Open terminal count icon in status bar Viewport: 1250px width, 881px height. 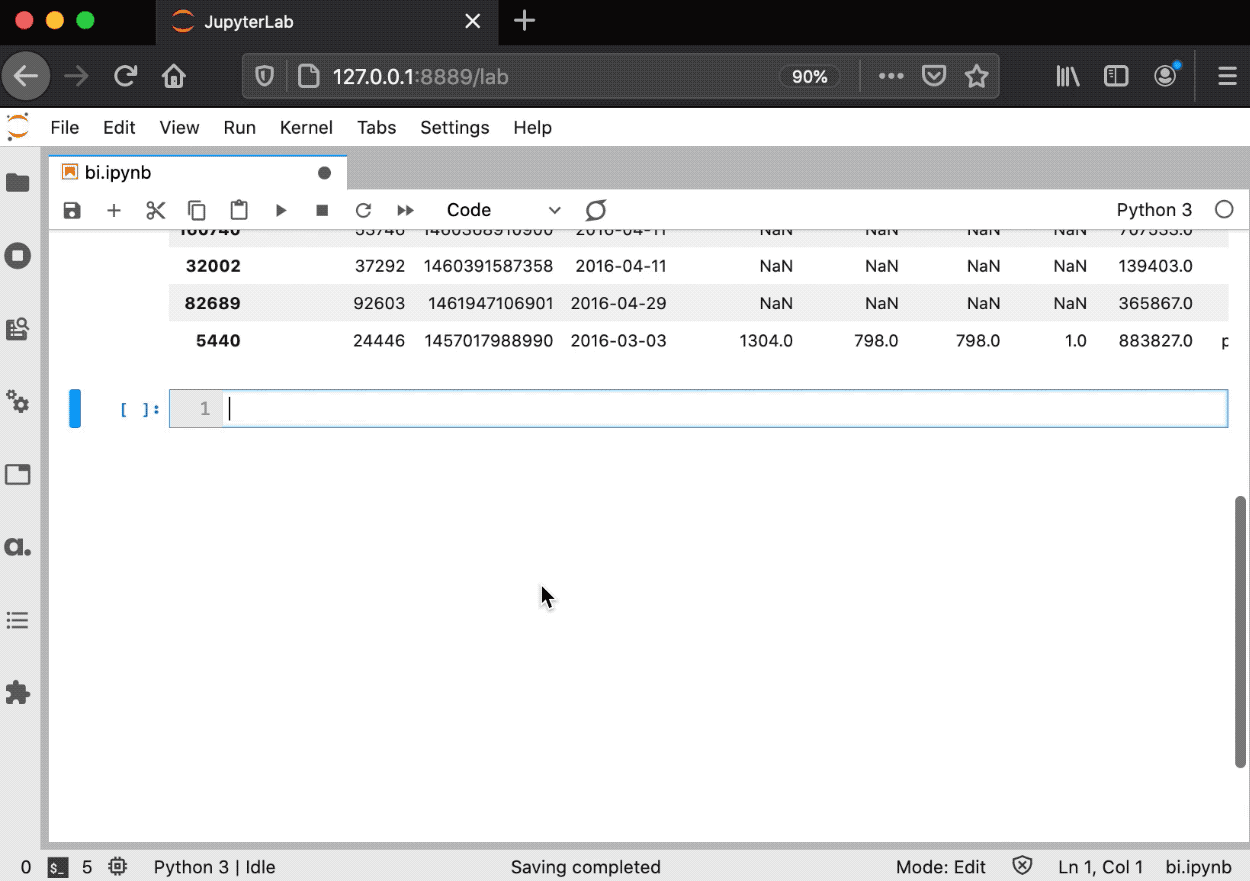(x=59, y=867)
